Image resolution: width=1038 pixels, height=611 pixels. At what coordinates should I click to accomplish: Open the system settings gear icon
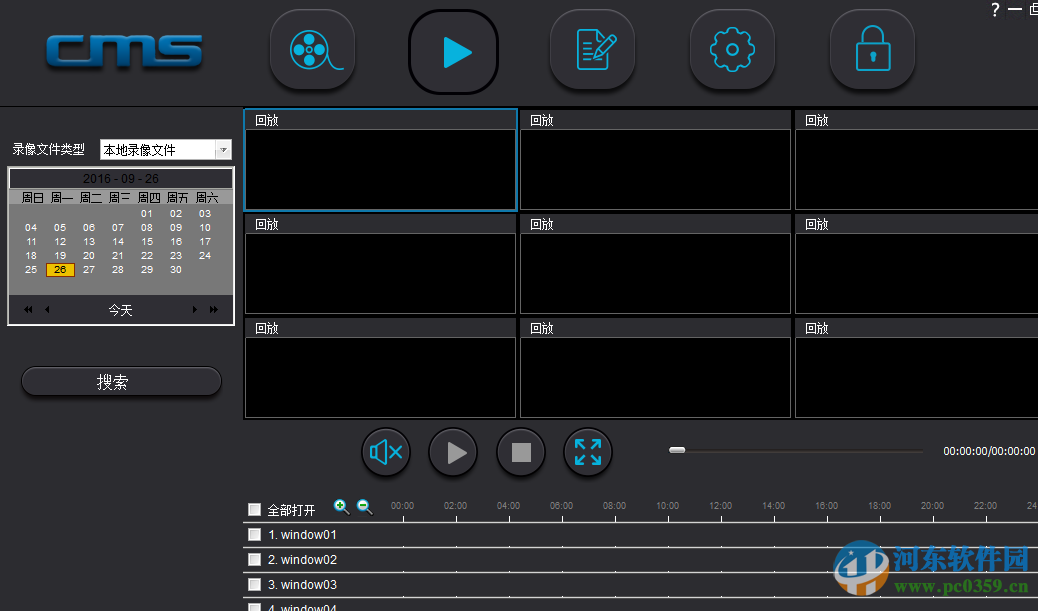[732, 49]
